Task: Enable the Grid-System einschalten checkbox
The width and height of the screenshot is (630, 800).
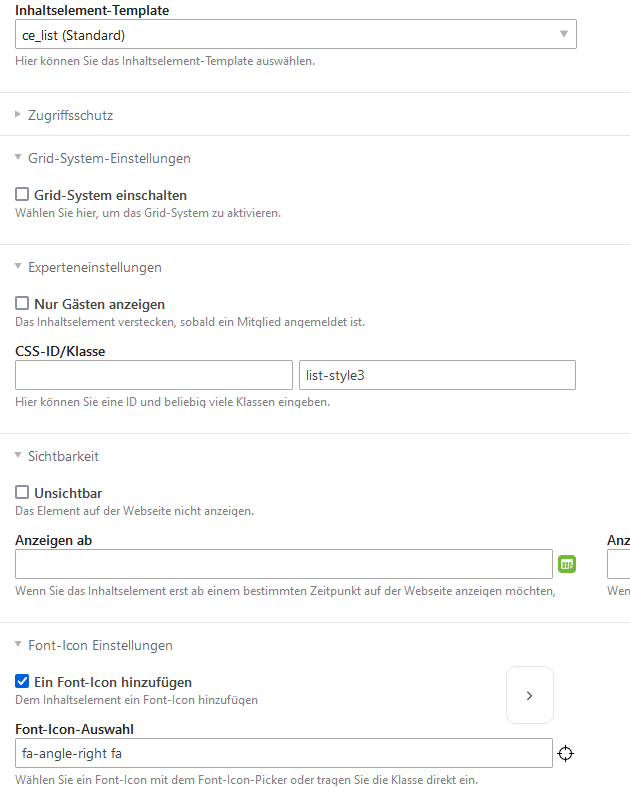Action: (22, 194)
